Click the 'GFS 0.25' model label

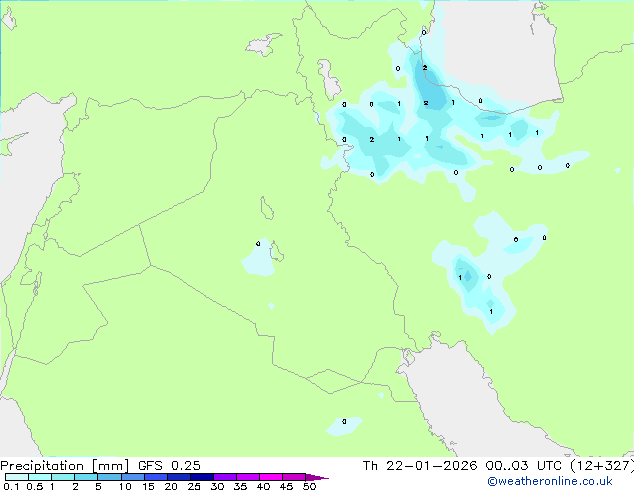coord(169,466)
